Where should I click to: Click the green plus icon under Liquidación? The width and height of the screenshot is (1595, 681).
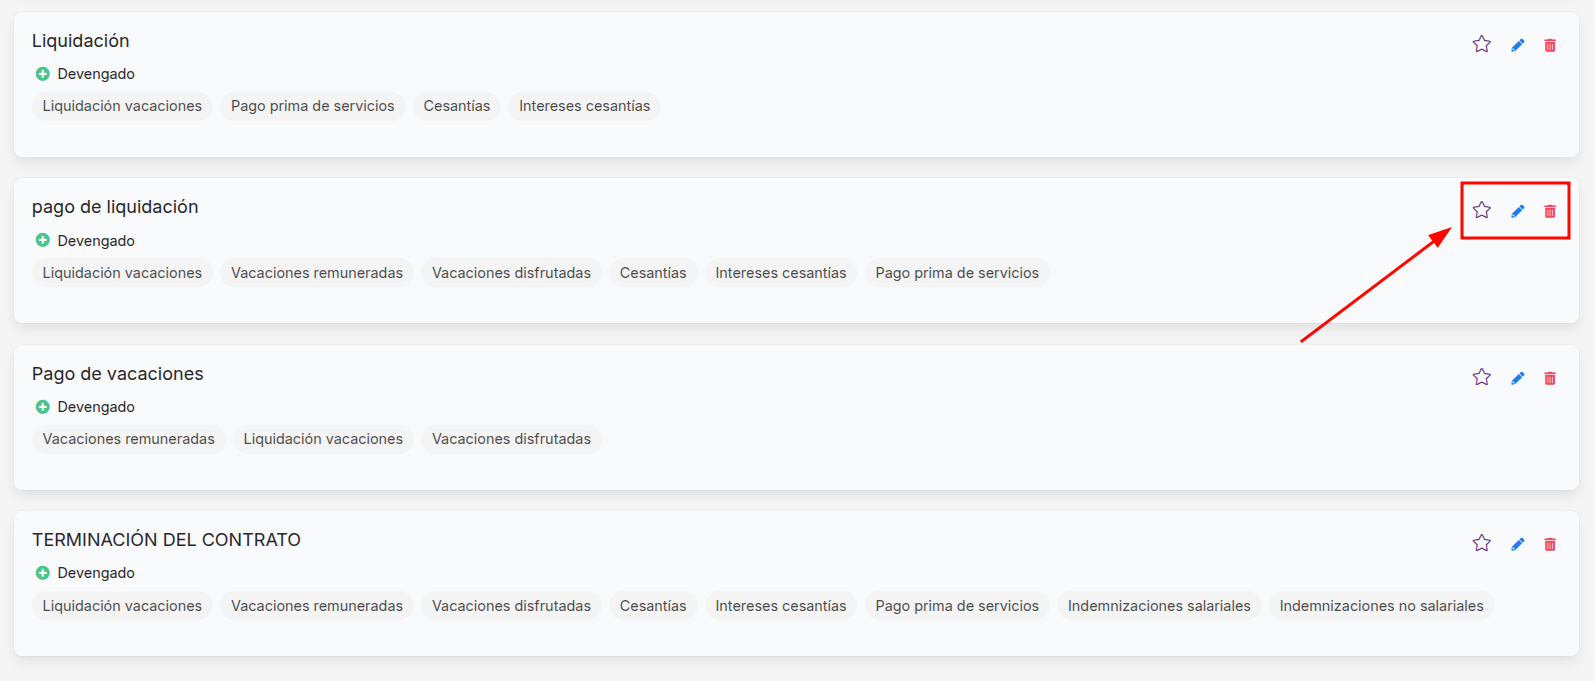pyautogui.click(x=42, y=74)
